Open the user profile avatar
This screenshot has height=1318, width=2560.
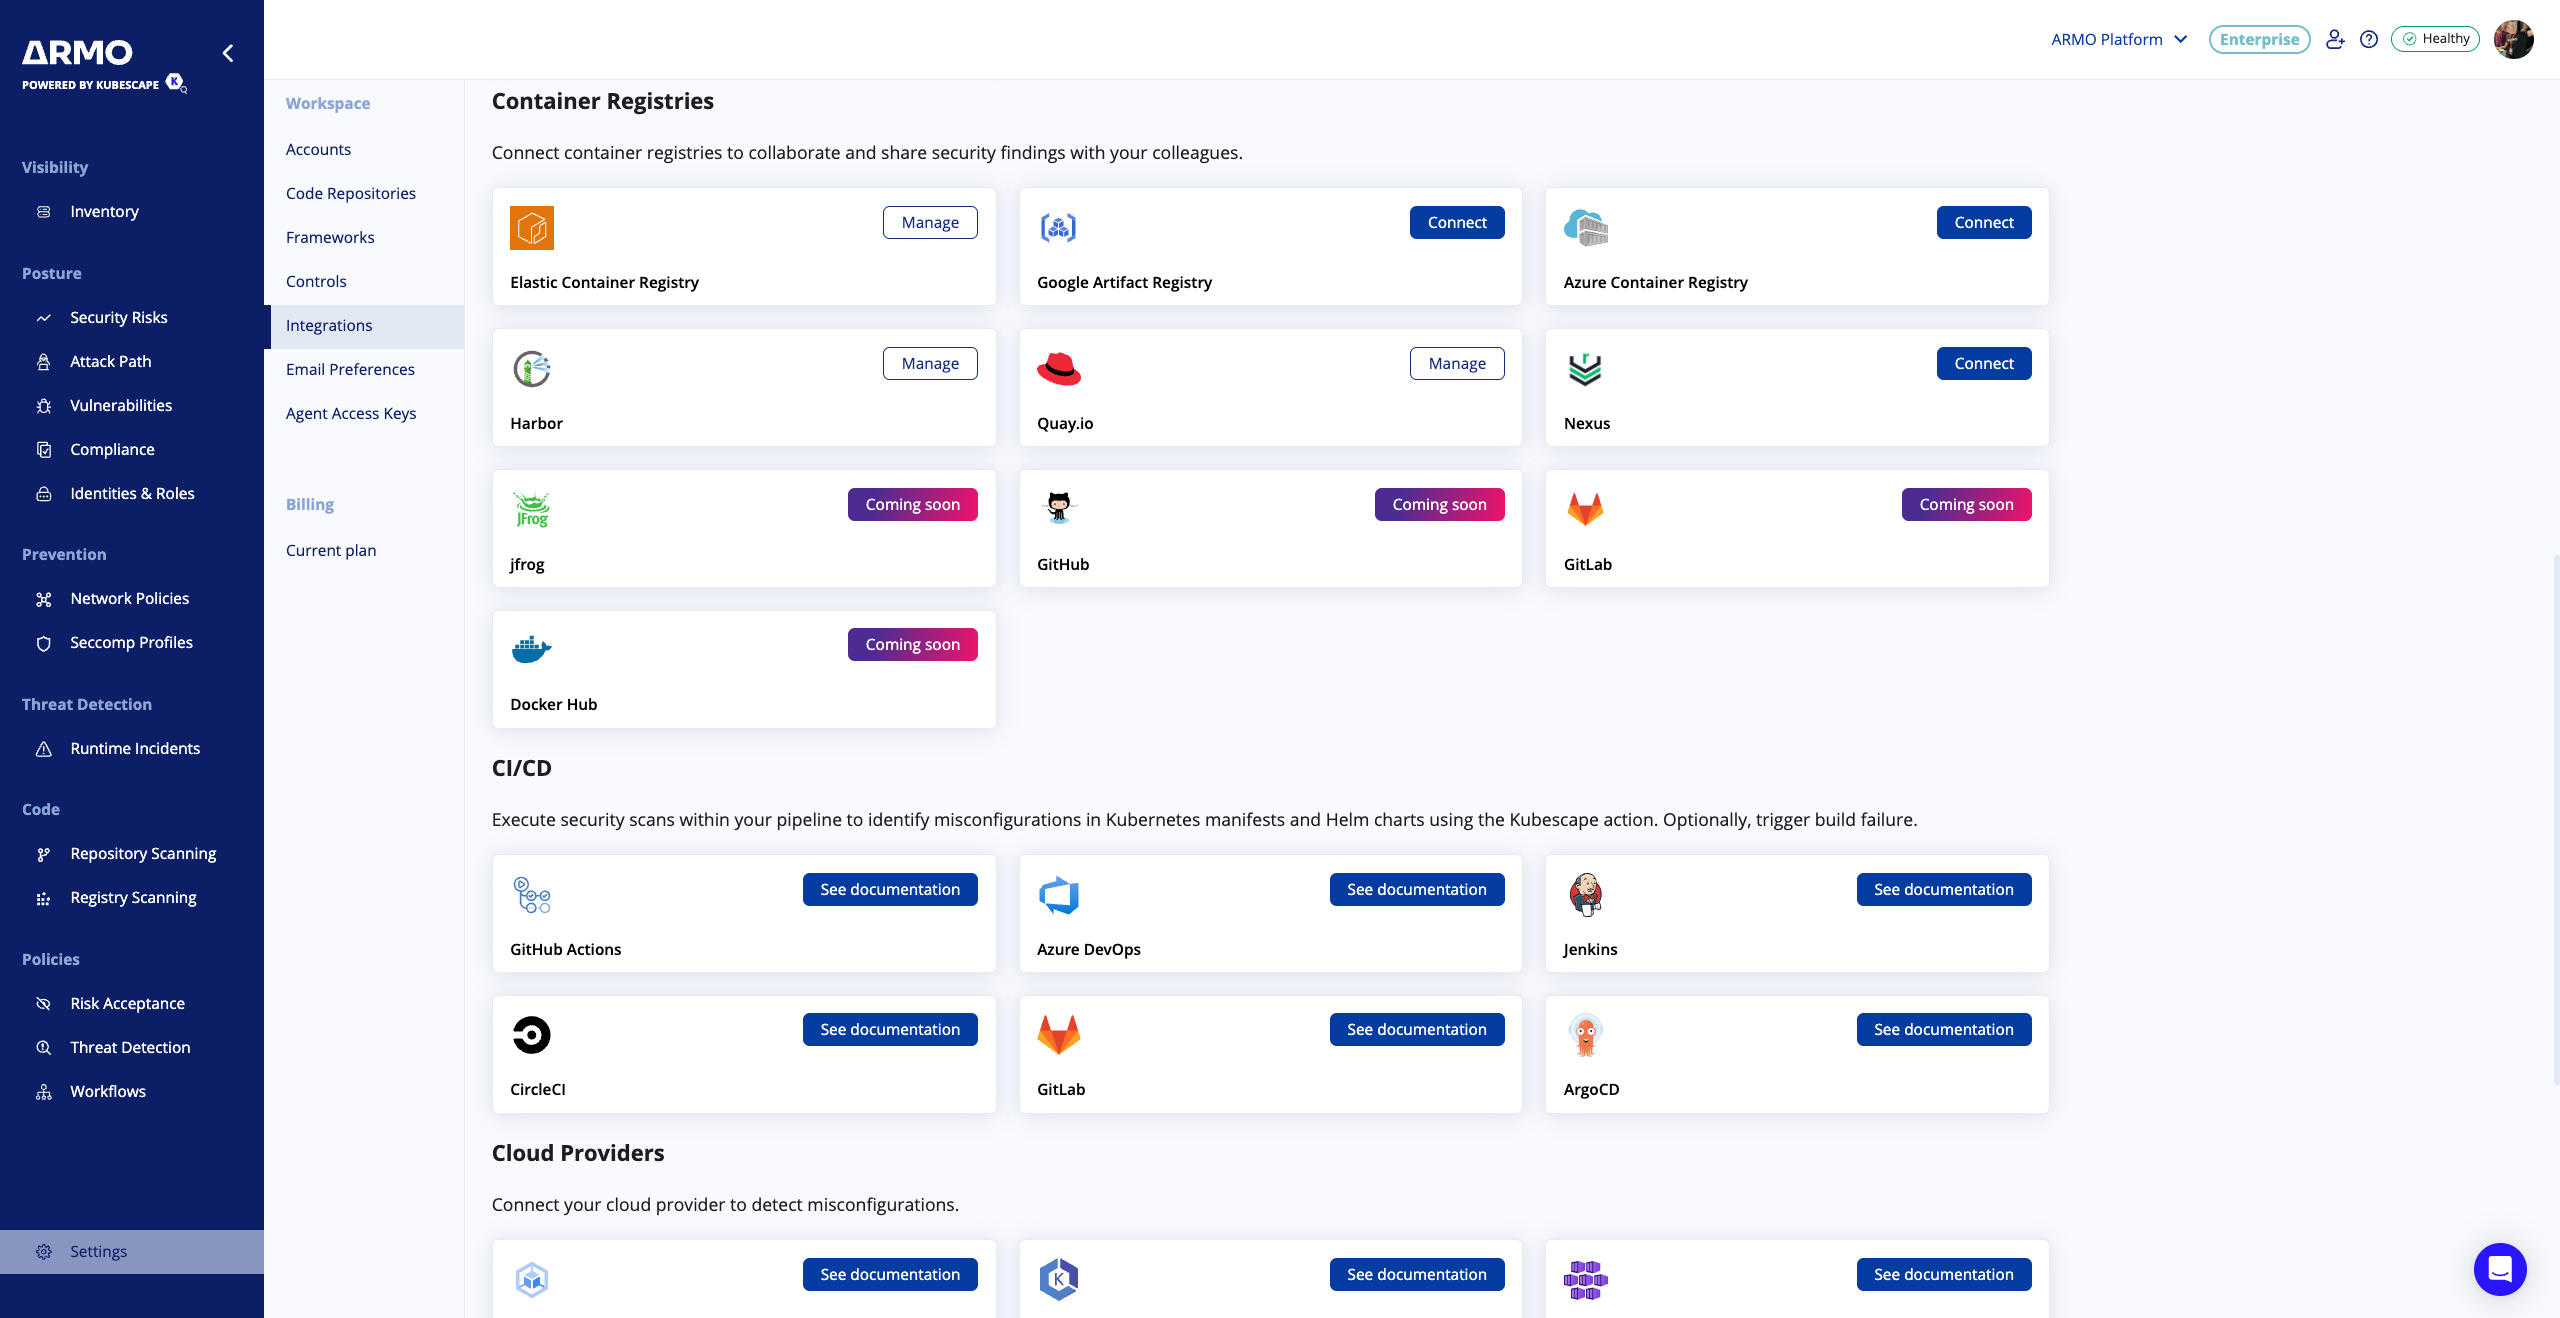pyautogui.click(x=2513, y=39)
